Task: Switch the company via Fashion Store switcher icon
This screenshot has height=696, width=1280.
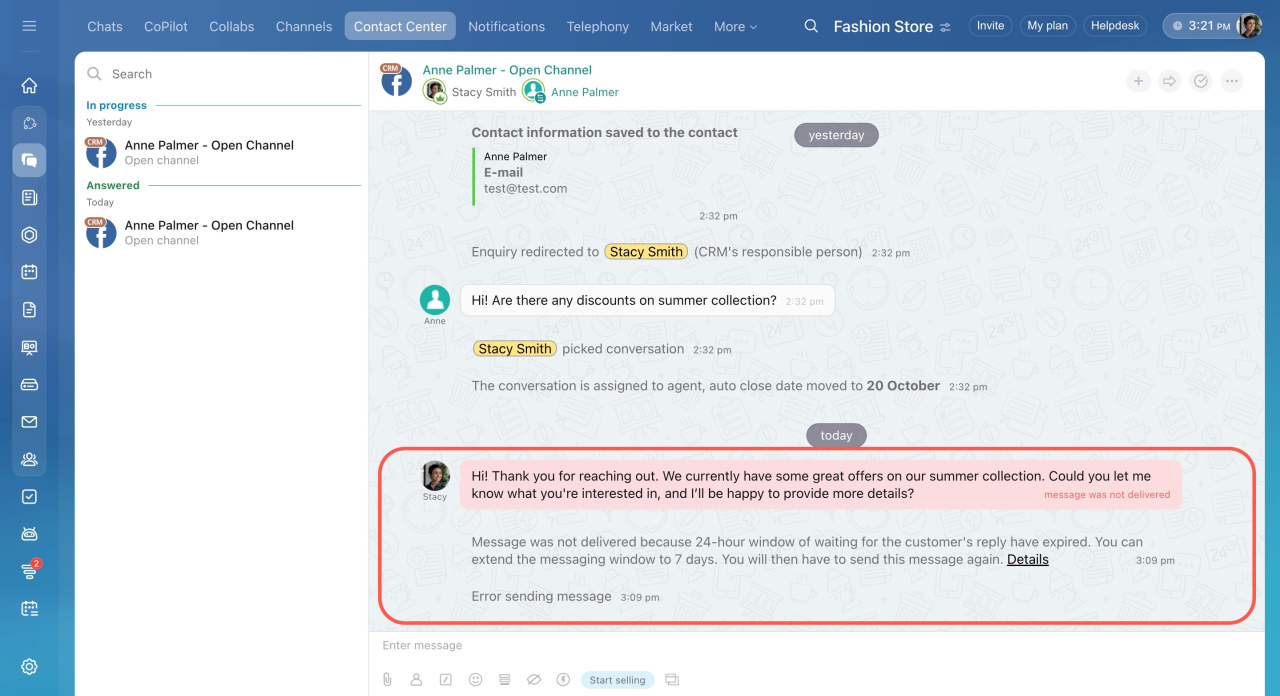Action: (x=945, y=27)
